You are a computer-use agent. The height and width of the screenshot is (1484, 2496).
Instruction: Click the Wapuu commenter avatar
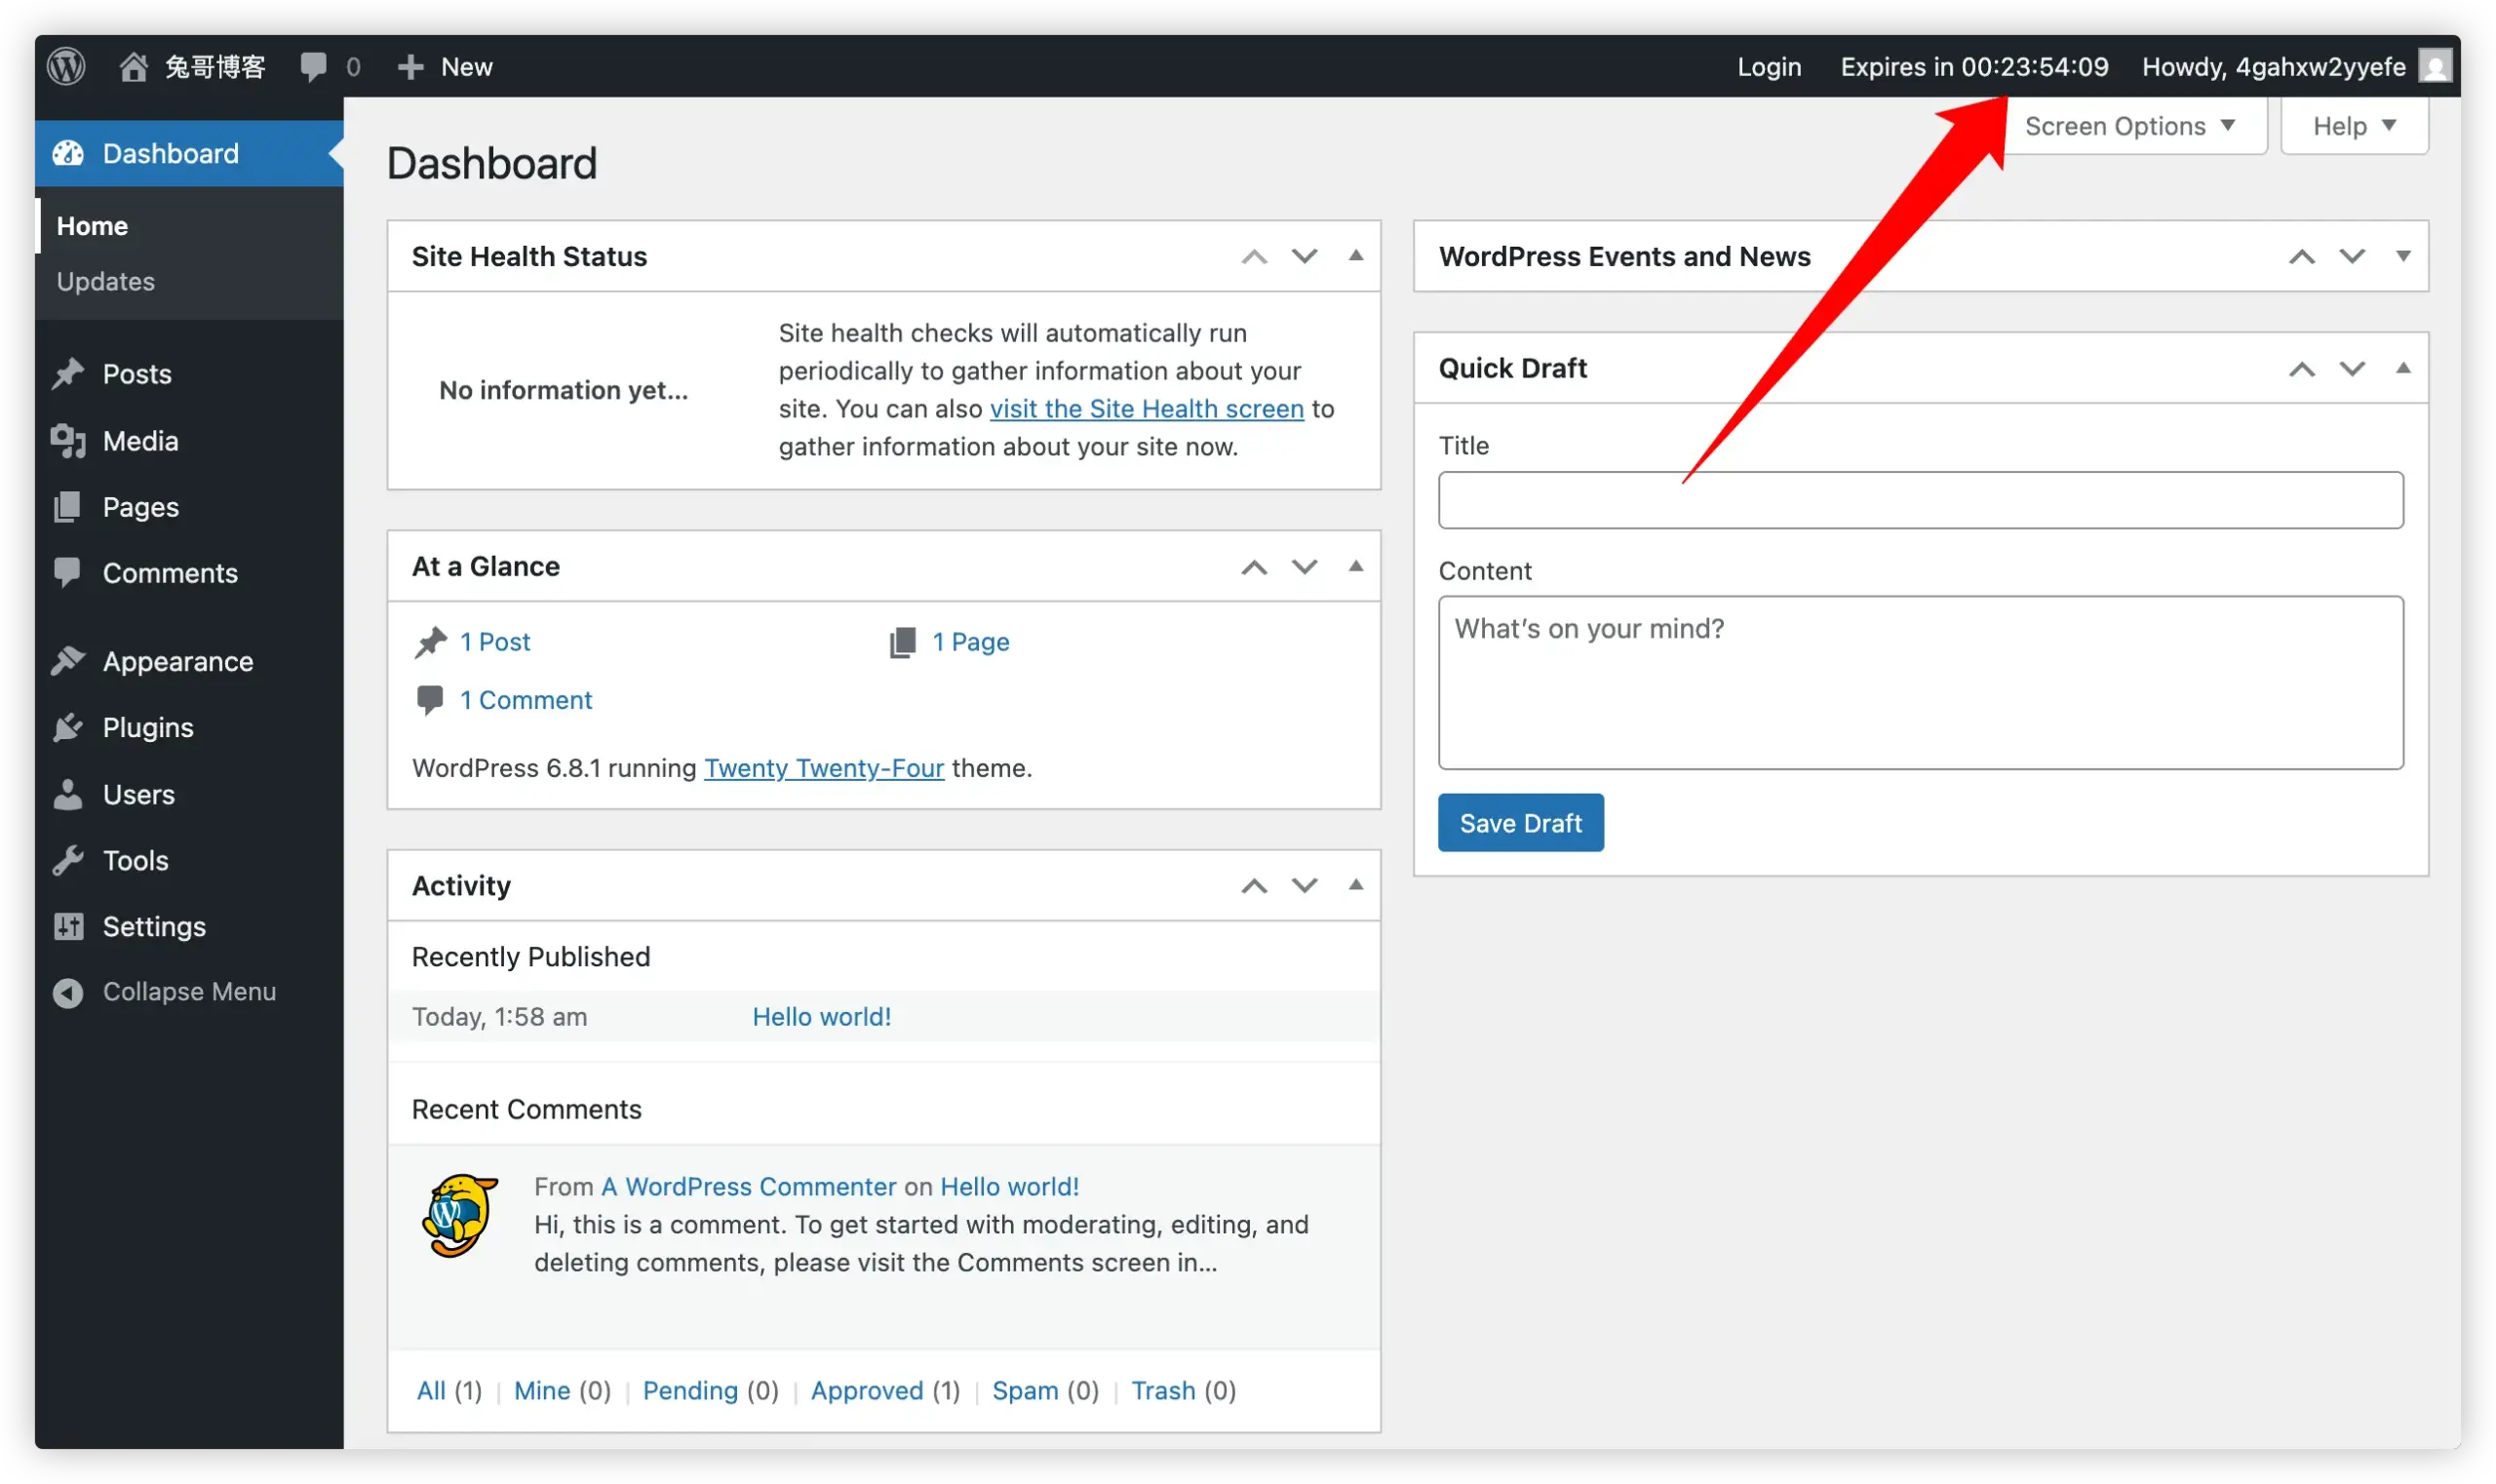pos(459,1215)
